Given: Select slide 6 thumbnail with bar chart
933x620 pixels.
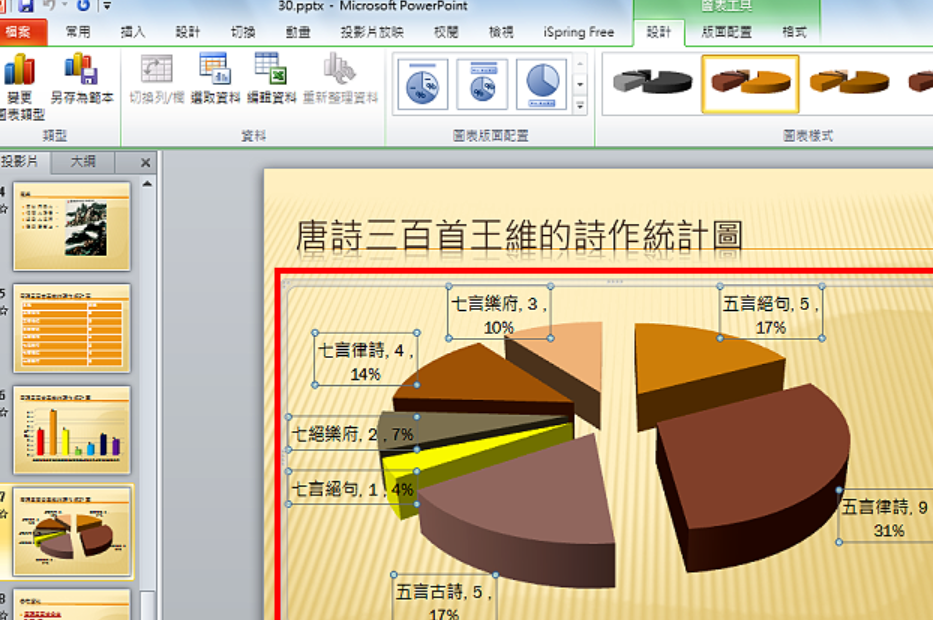Looking at the screenshot, I should [x=71, y=430].
